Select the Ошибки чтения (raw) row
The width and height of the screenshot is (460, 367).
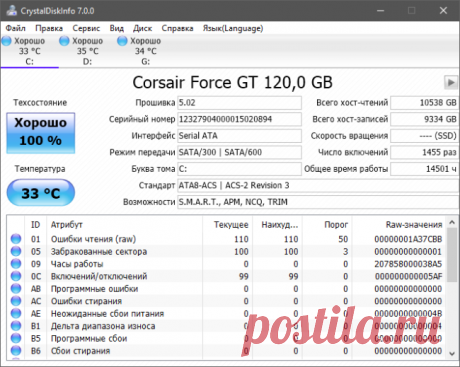click(x=227, y=239)
